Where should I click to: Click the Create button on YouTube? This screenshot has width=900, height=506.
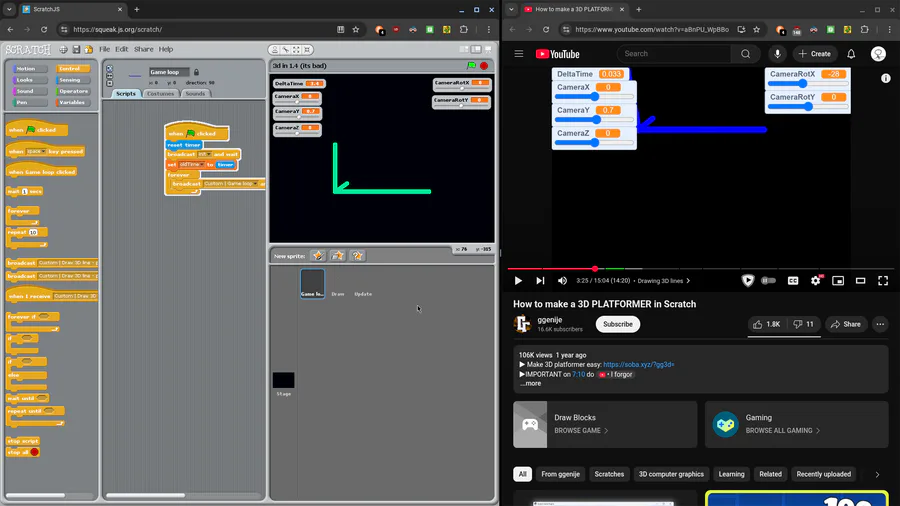pos(814,54)
